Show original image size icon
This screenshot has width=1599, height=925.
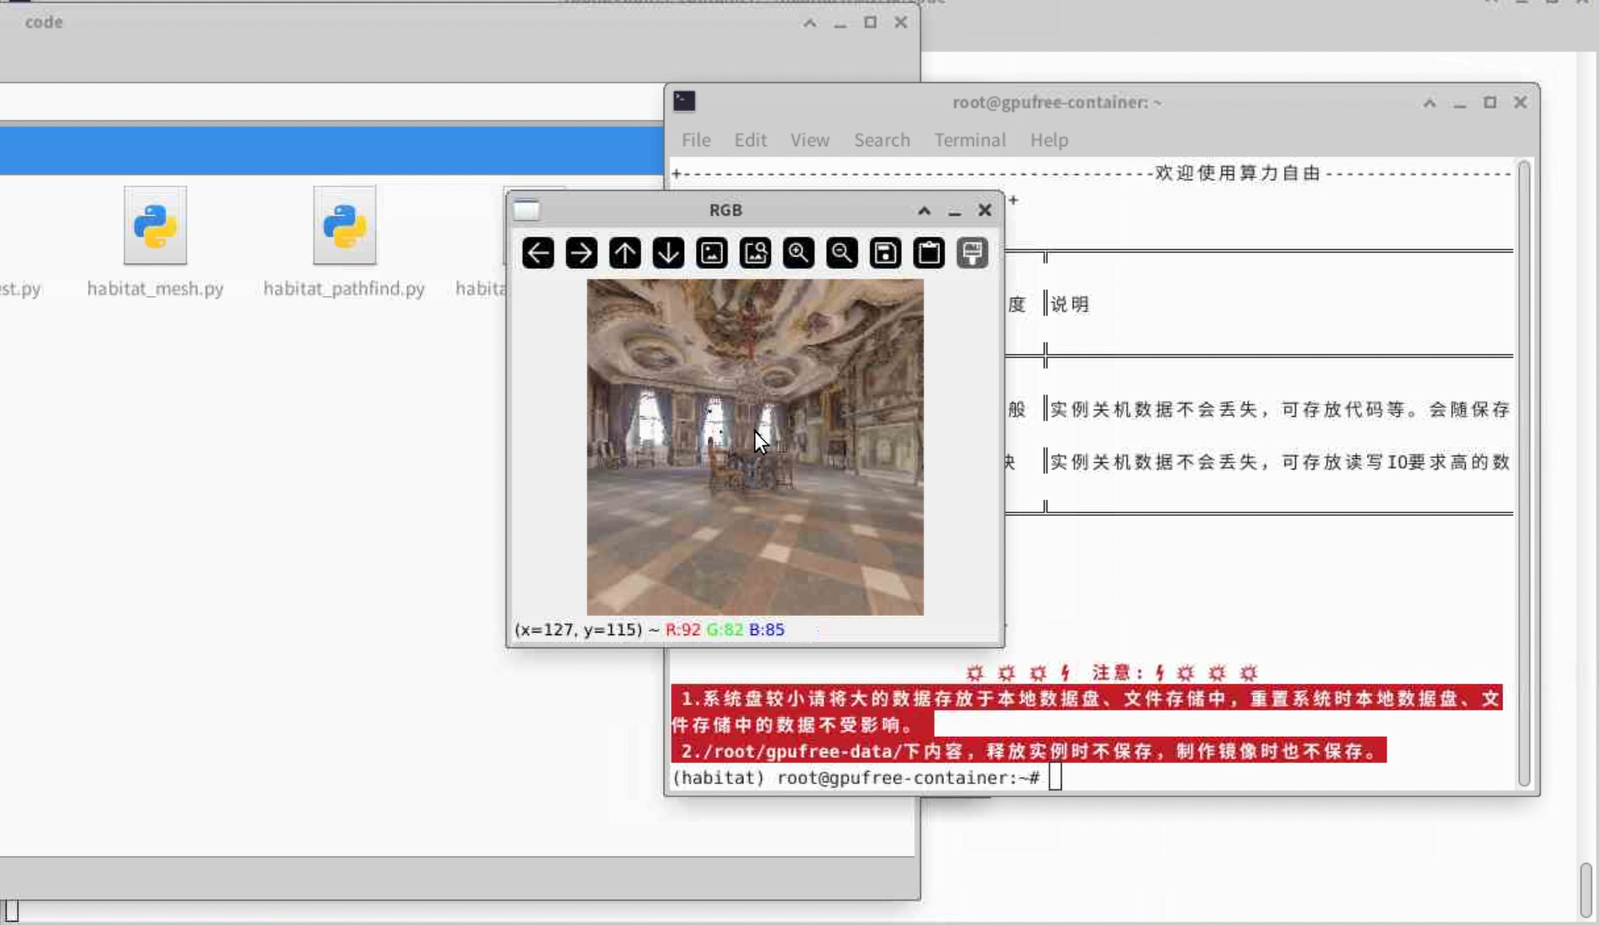click(712, 253)
